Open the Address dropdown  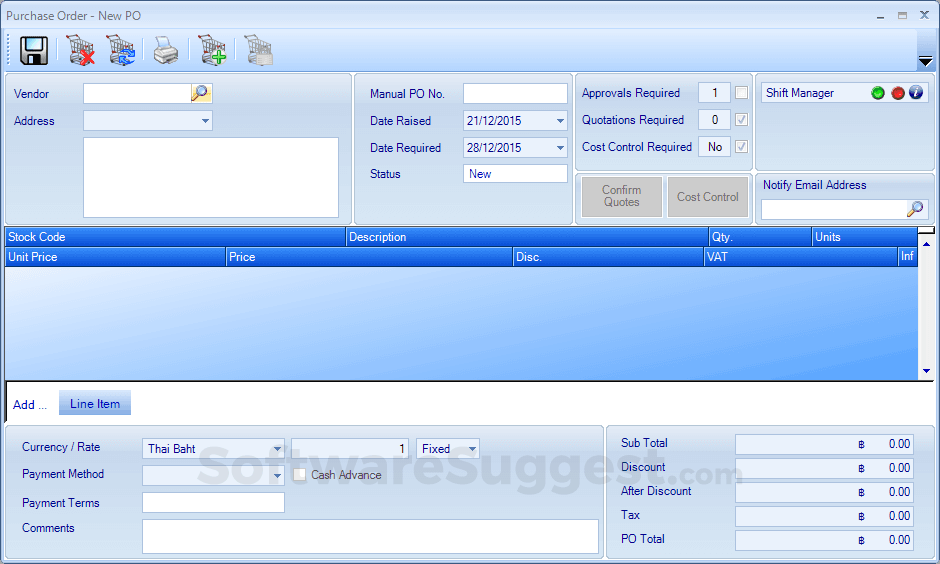206,120
